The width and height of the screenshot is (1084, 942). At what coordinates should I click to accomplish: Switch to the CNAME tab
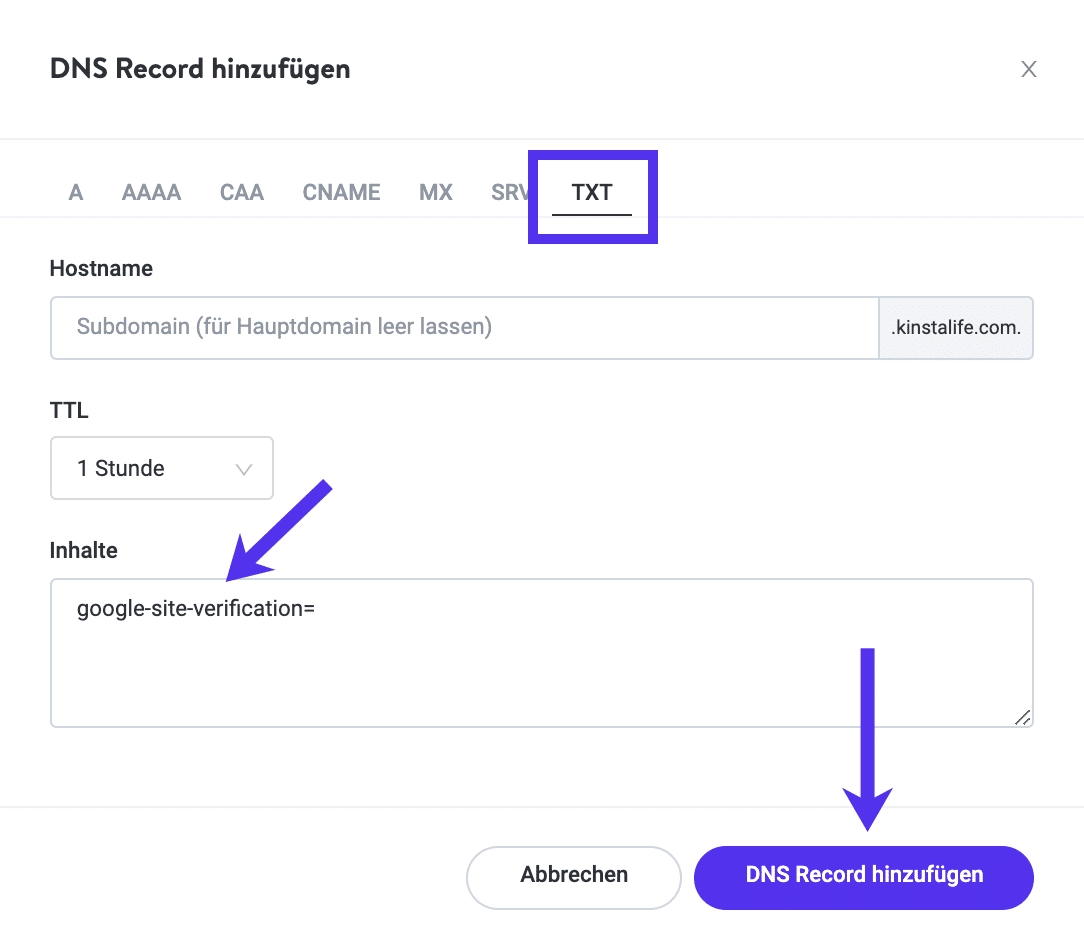341,192
